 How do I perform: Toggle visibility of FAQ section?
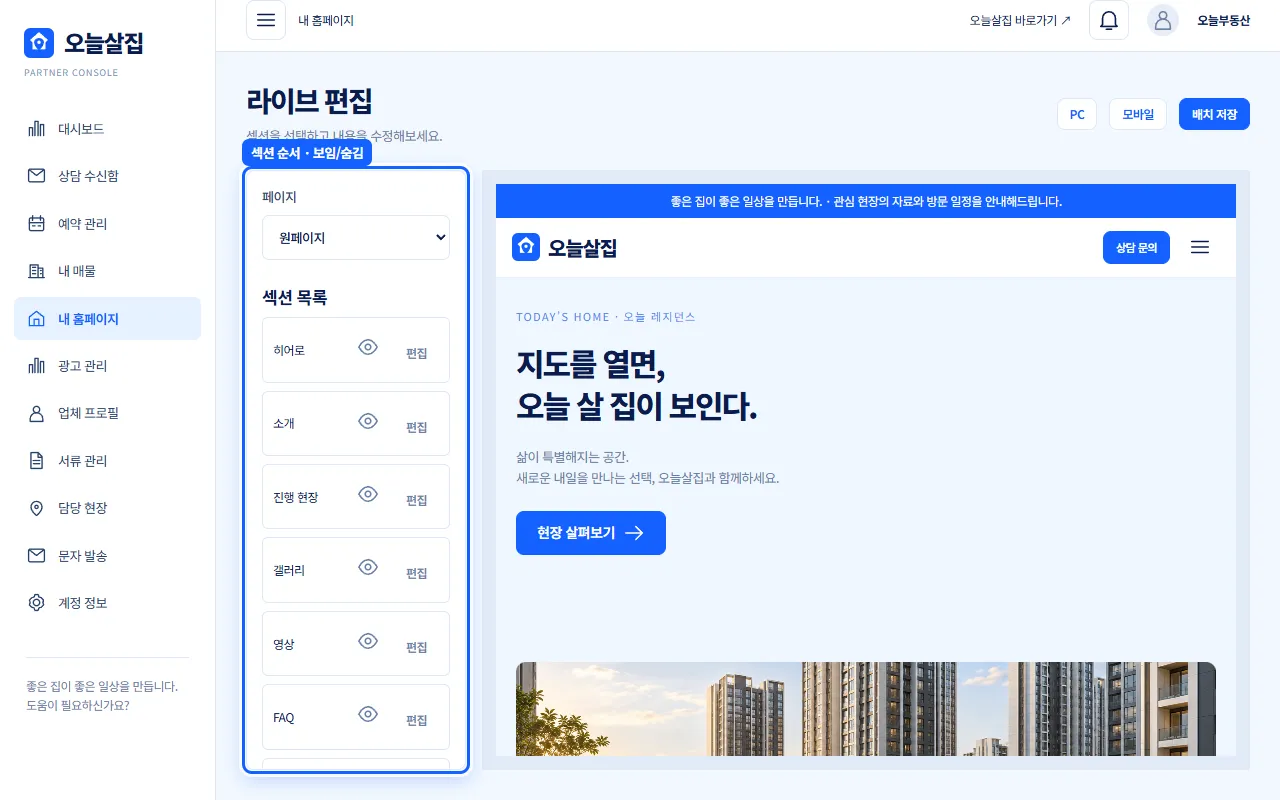point(368,714)
